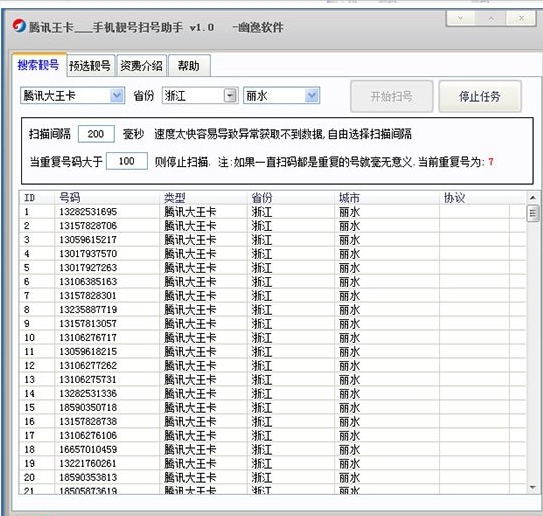This screenshot has width=543, height=516.
Task: Select number 13221760261
Action: point(88,463)
